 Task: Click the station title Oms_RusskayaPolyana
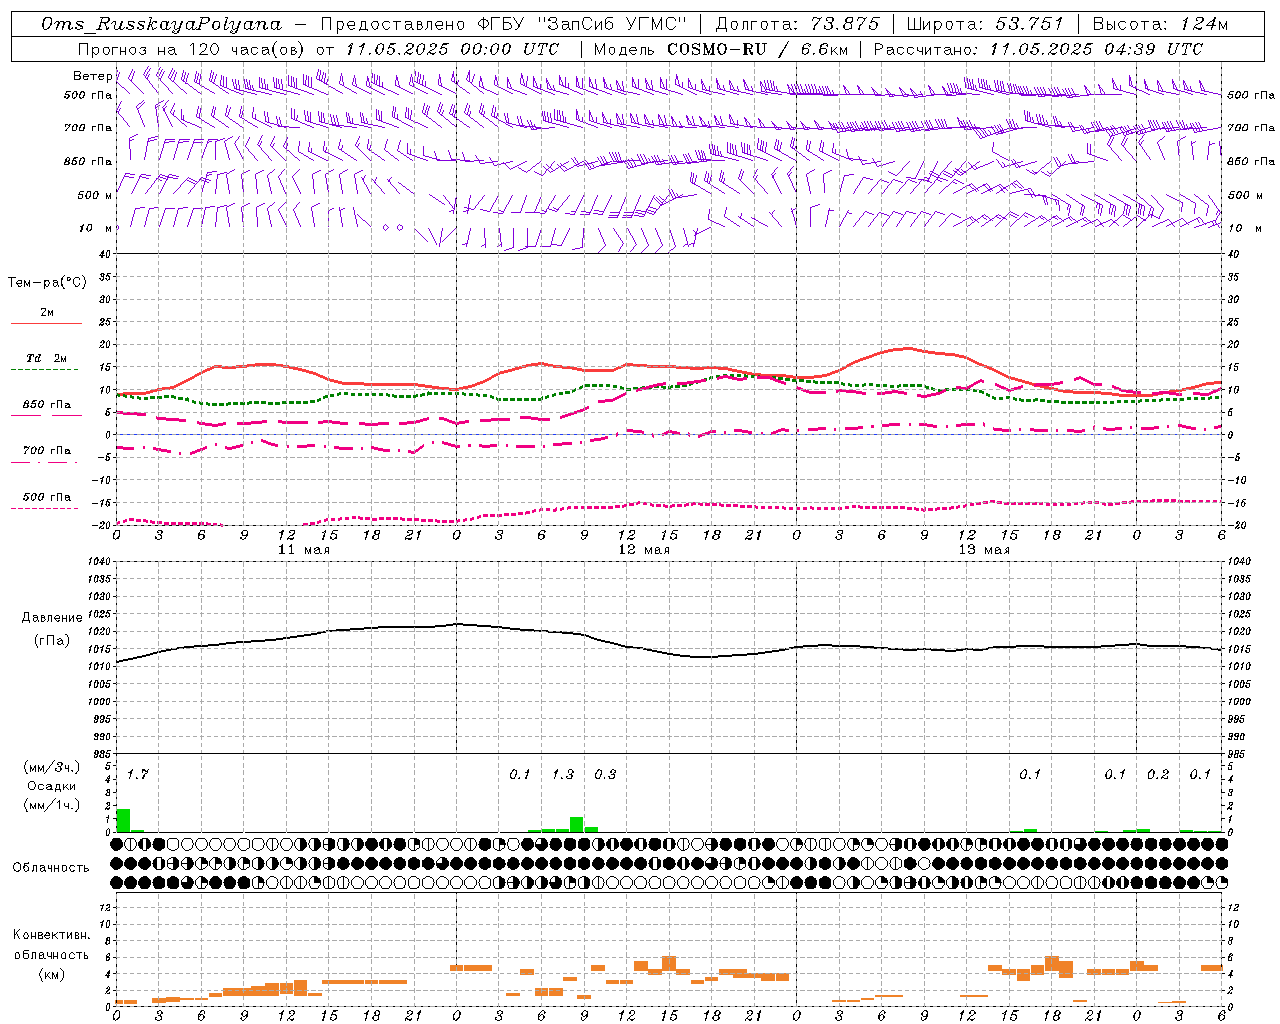pos(162,24)
